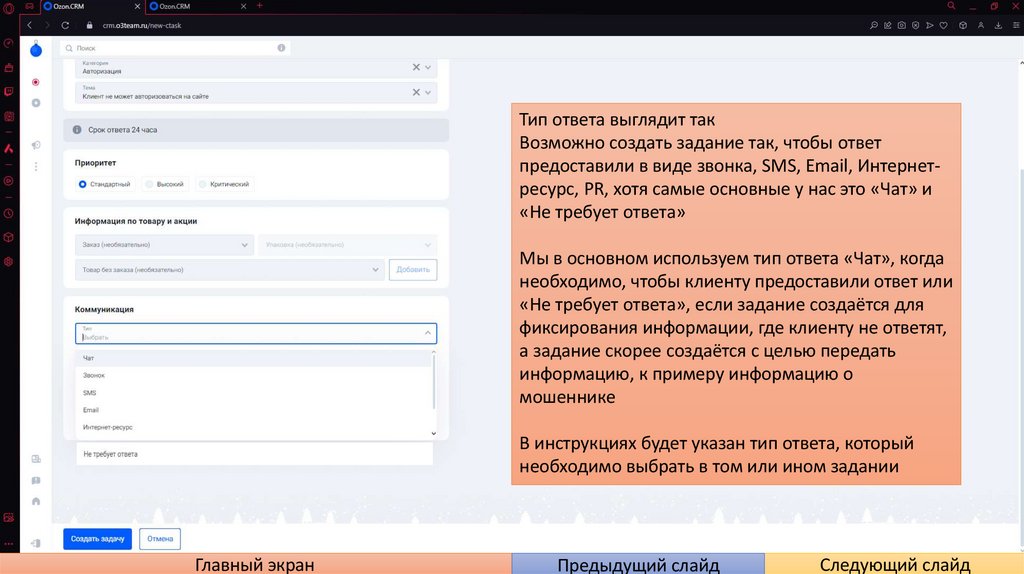Click the send paper-plane icon in browser toolbar

click(930, 25)
